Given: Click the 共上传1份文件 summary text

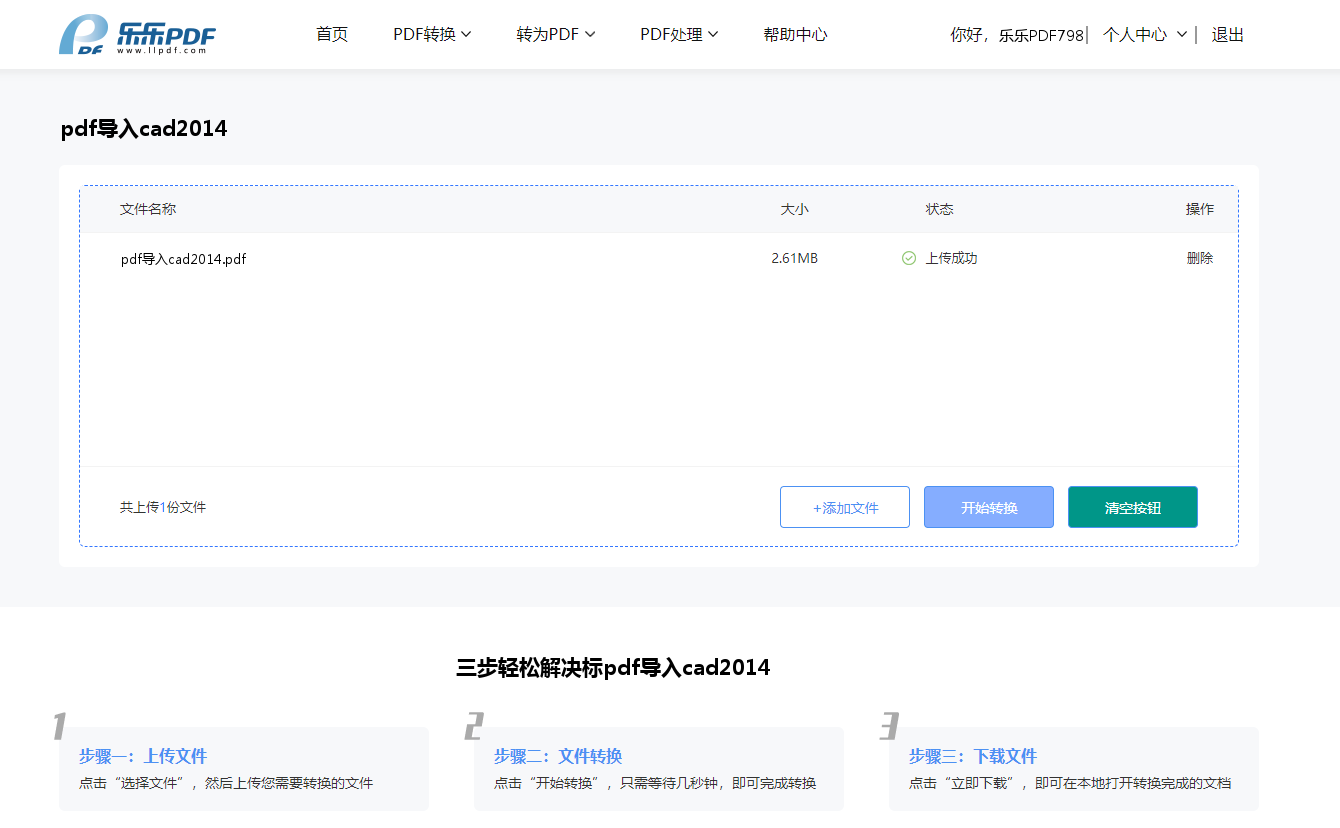Looking at the screenshot, I should (163, 507).
